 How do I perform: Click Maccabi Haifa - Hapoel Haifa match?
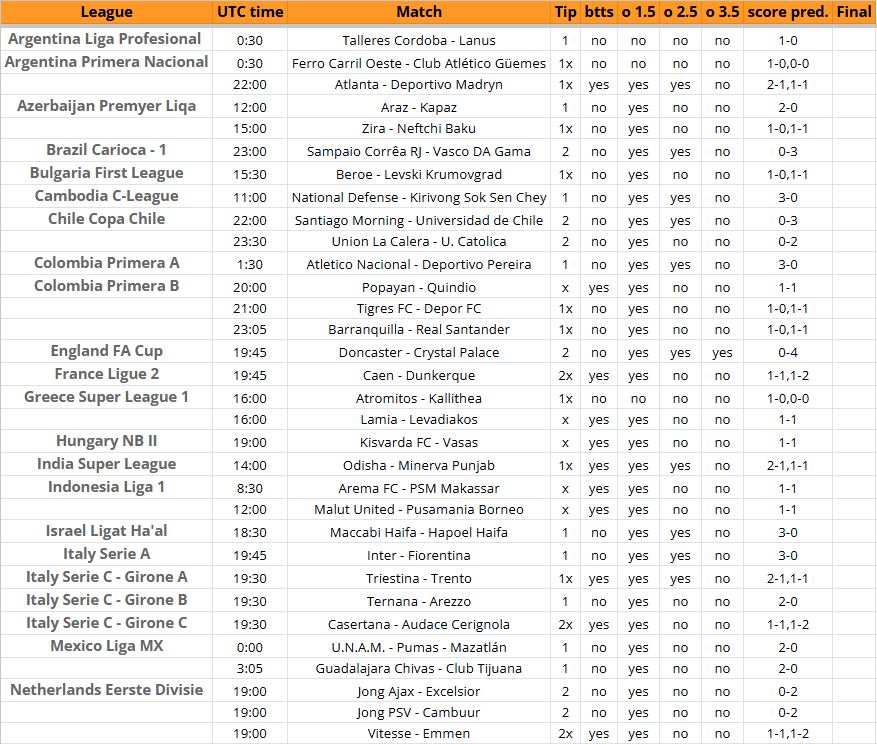coord(419,533)
